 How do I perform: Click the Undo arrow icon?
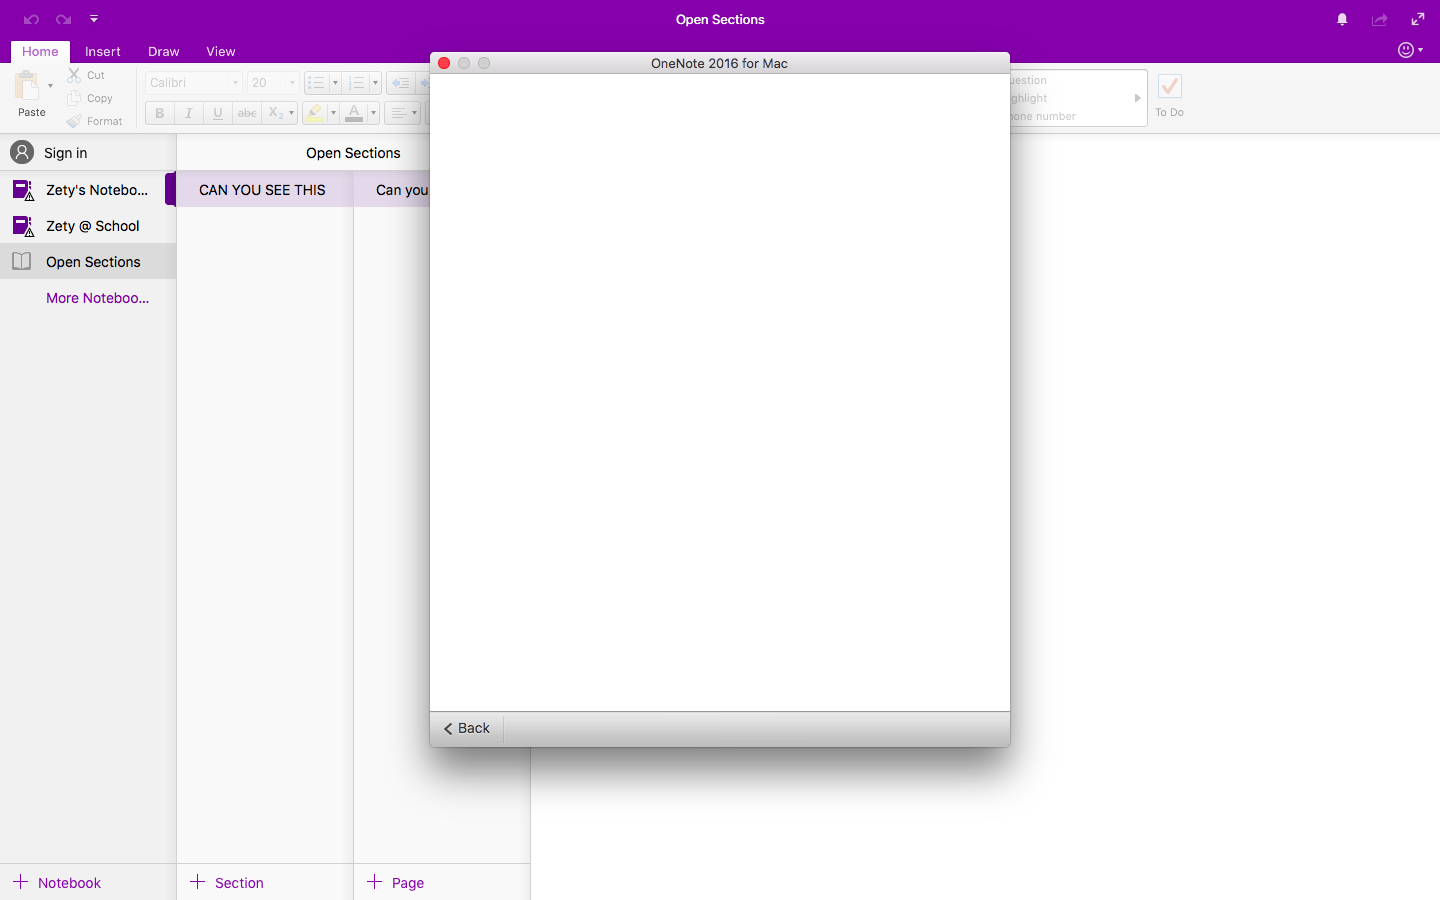(x=31, y=19)
